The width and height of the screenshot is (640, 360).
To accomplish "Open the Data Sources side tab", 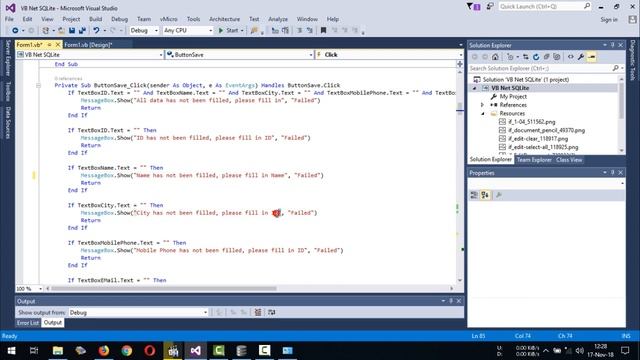I will [x=8, y=122].
